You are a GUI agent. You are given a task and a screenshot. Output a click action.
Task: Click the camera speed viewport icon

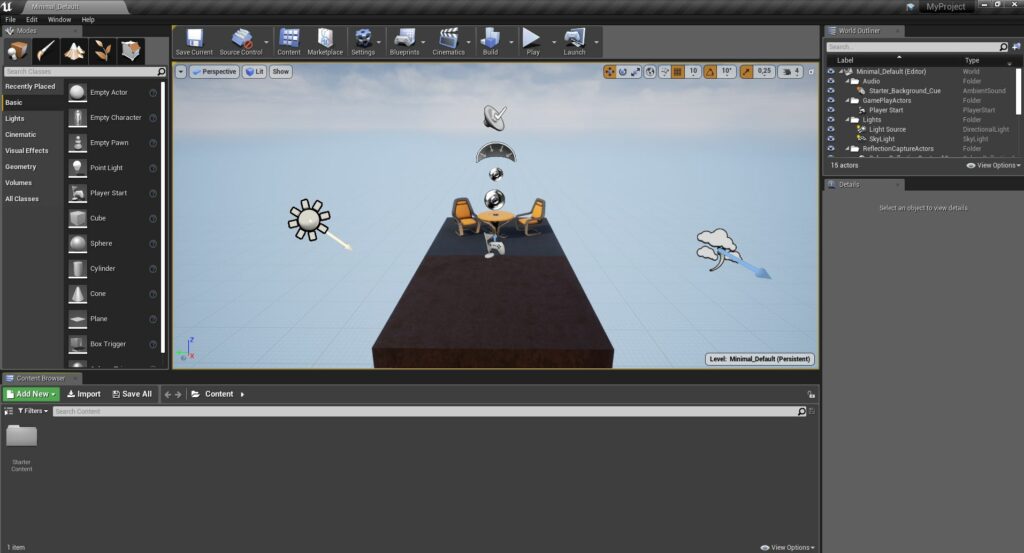(x=791, y=72)
